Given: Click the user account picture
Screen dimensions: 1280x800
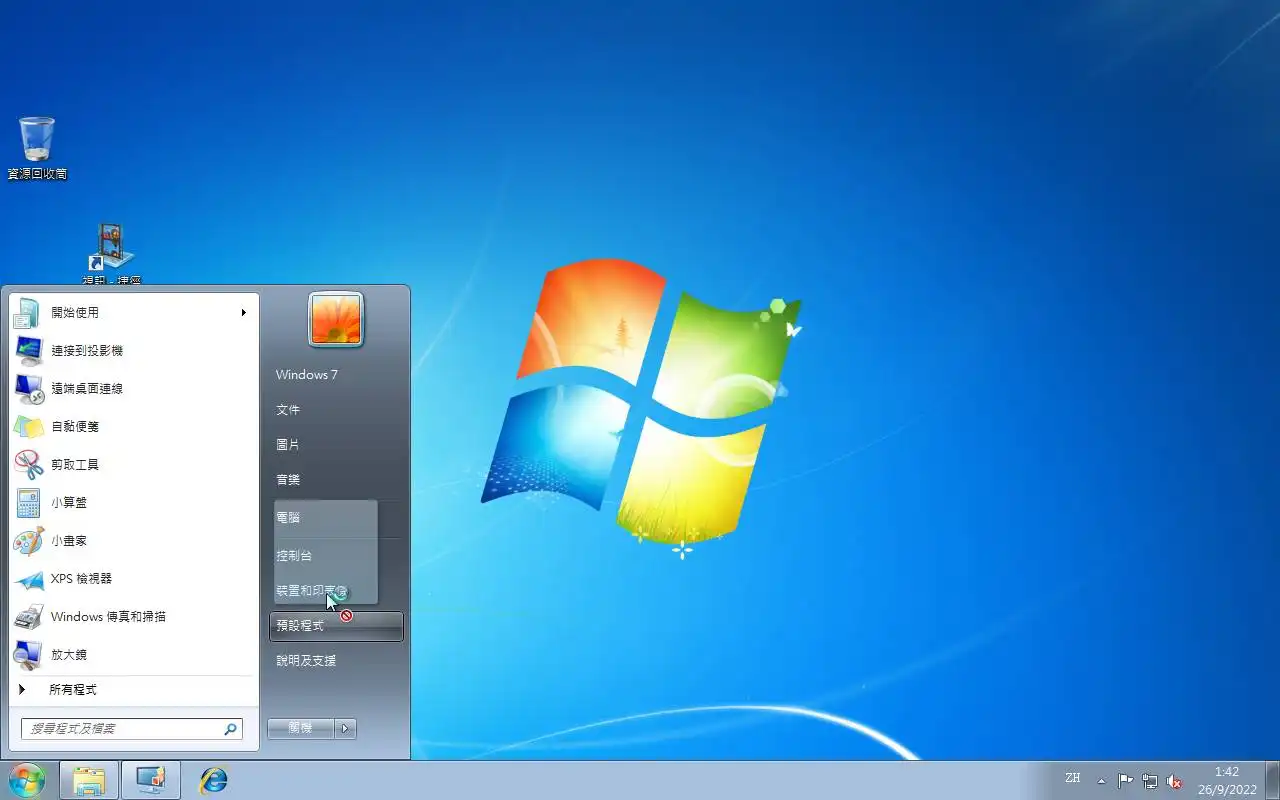Looking at the screenshot, I should [336, 320].
